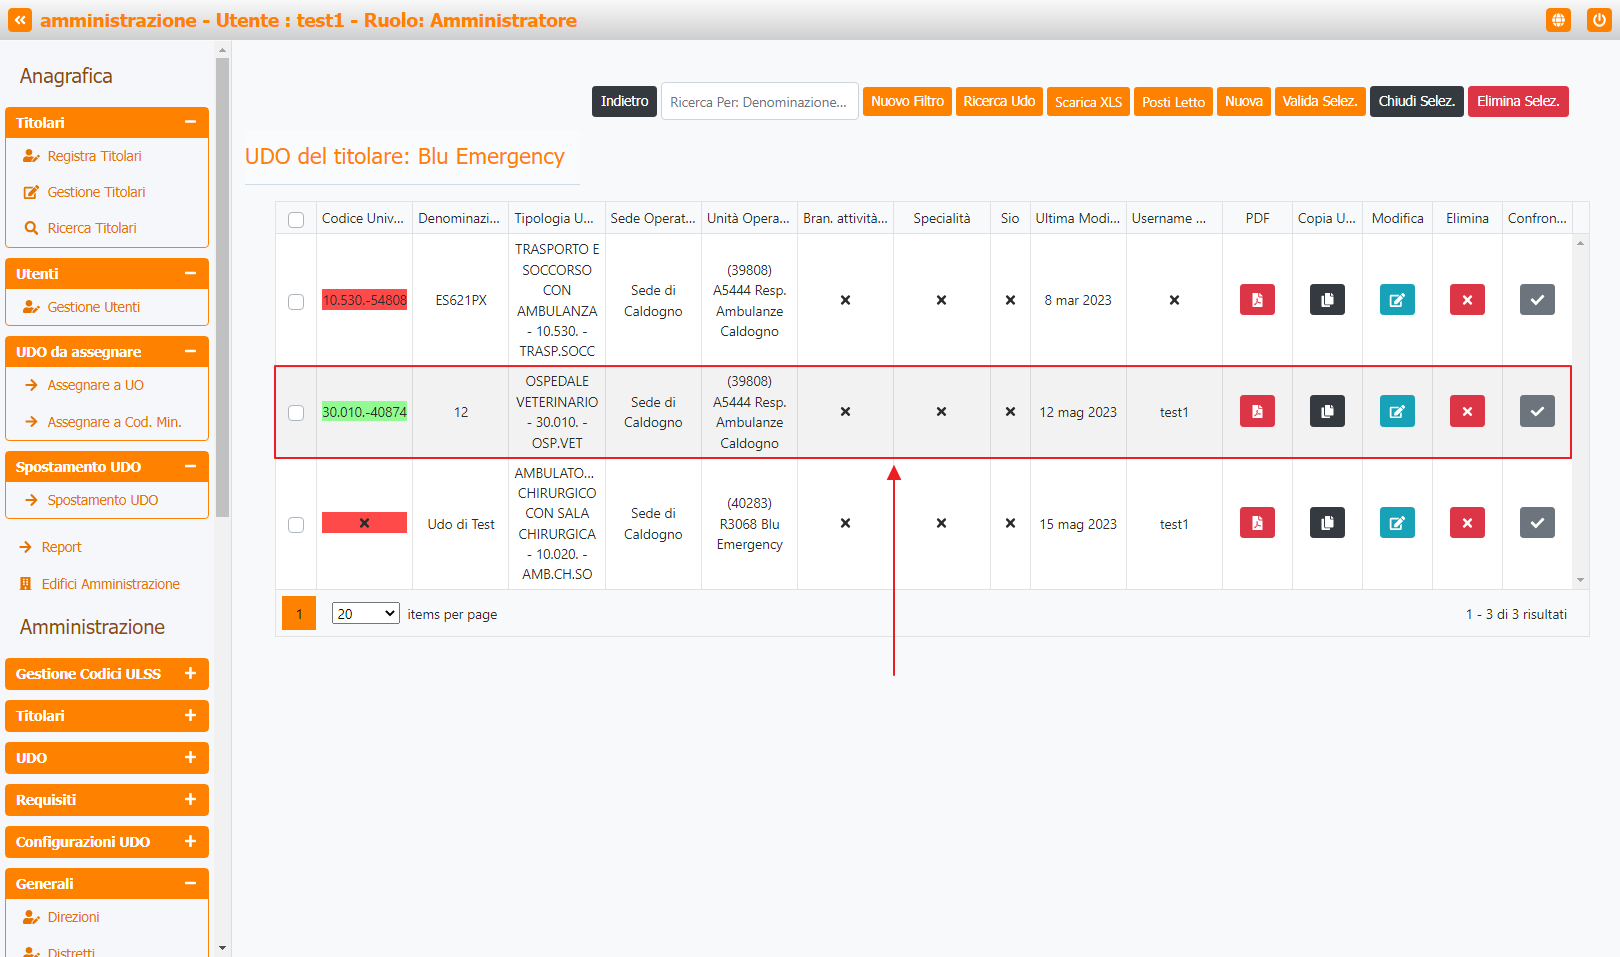
Task: Click the Gestione Titolari edit icon
Action: click(x=31, y=192)
